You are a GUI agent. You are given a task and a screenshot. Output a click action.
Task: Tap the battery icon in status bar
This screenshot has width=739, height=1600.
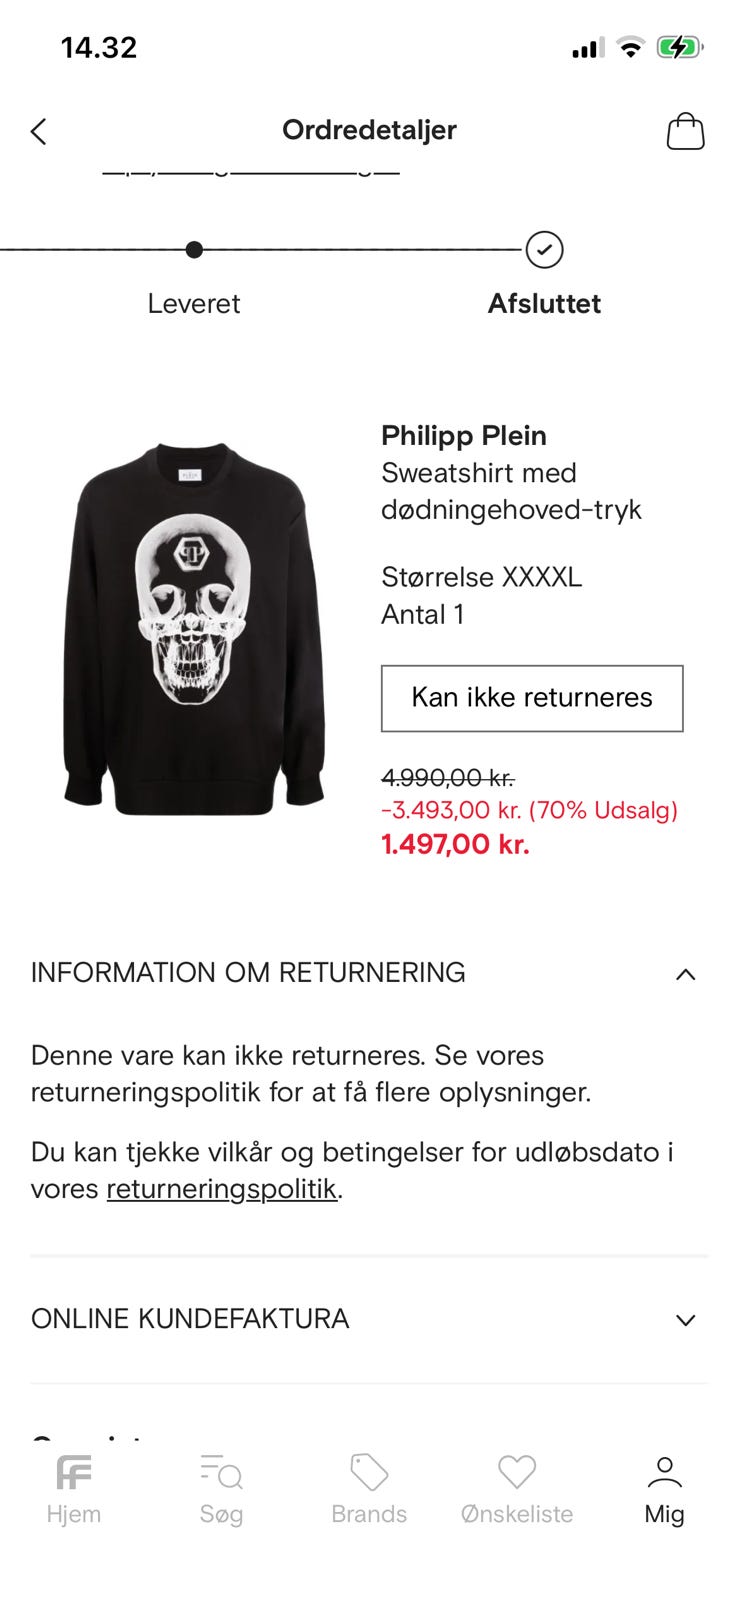click(679, 47)
